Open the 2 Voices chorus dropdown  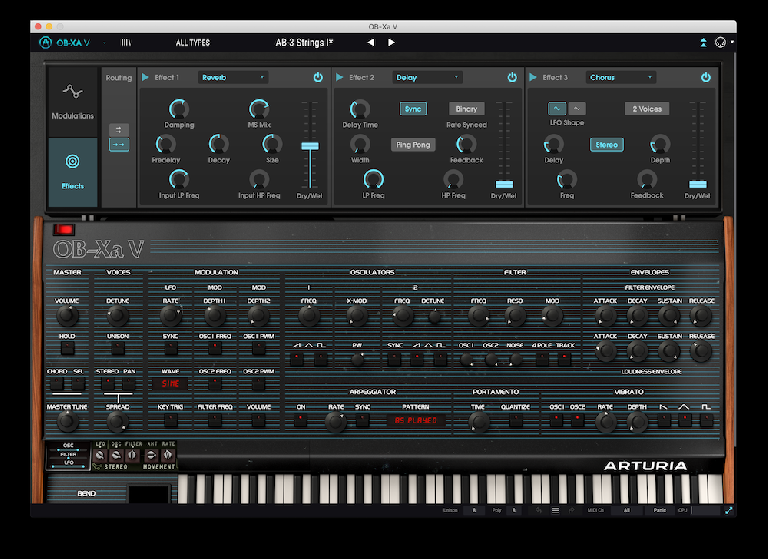(x=647, y=109)
